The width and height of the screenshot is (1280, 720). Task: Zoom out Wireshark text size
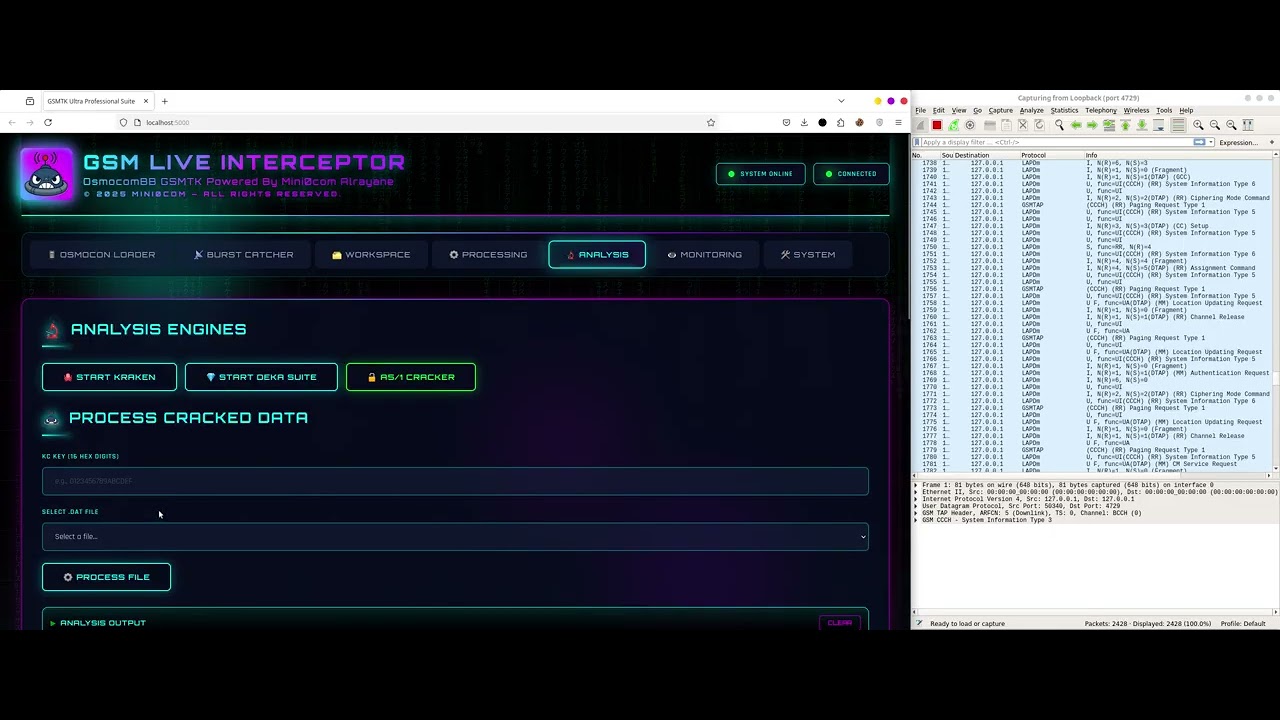(1215, 125)
